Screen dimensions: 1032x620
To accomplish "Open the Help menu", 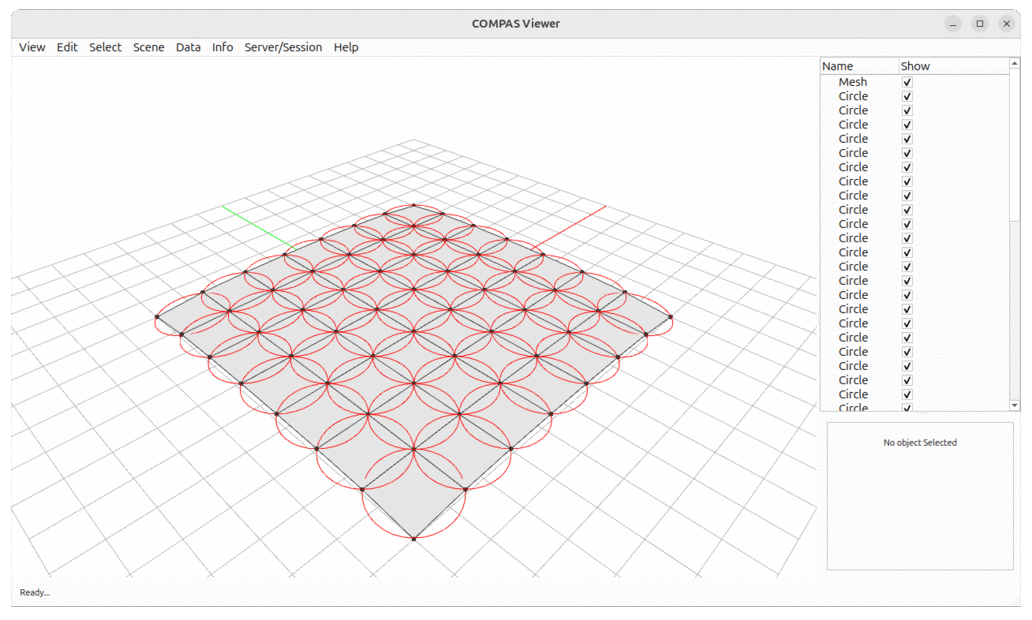I will [x=346, y=47].
